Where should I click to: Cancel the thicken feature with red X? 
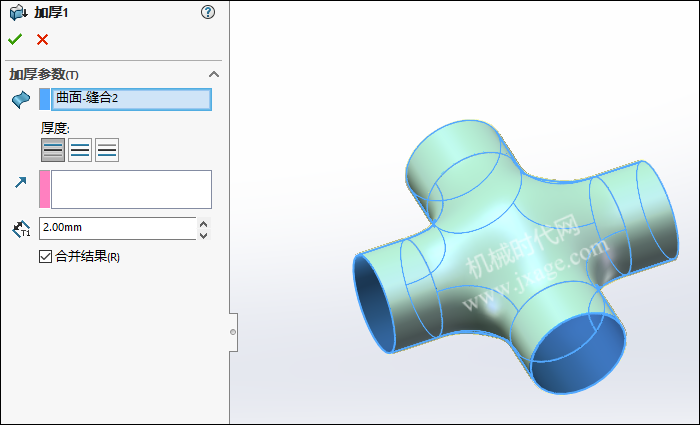click(42, 40)
